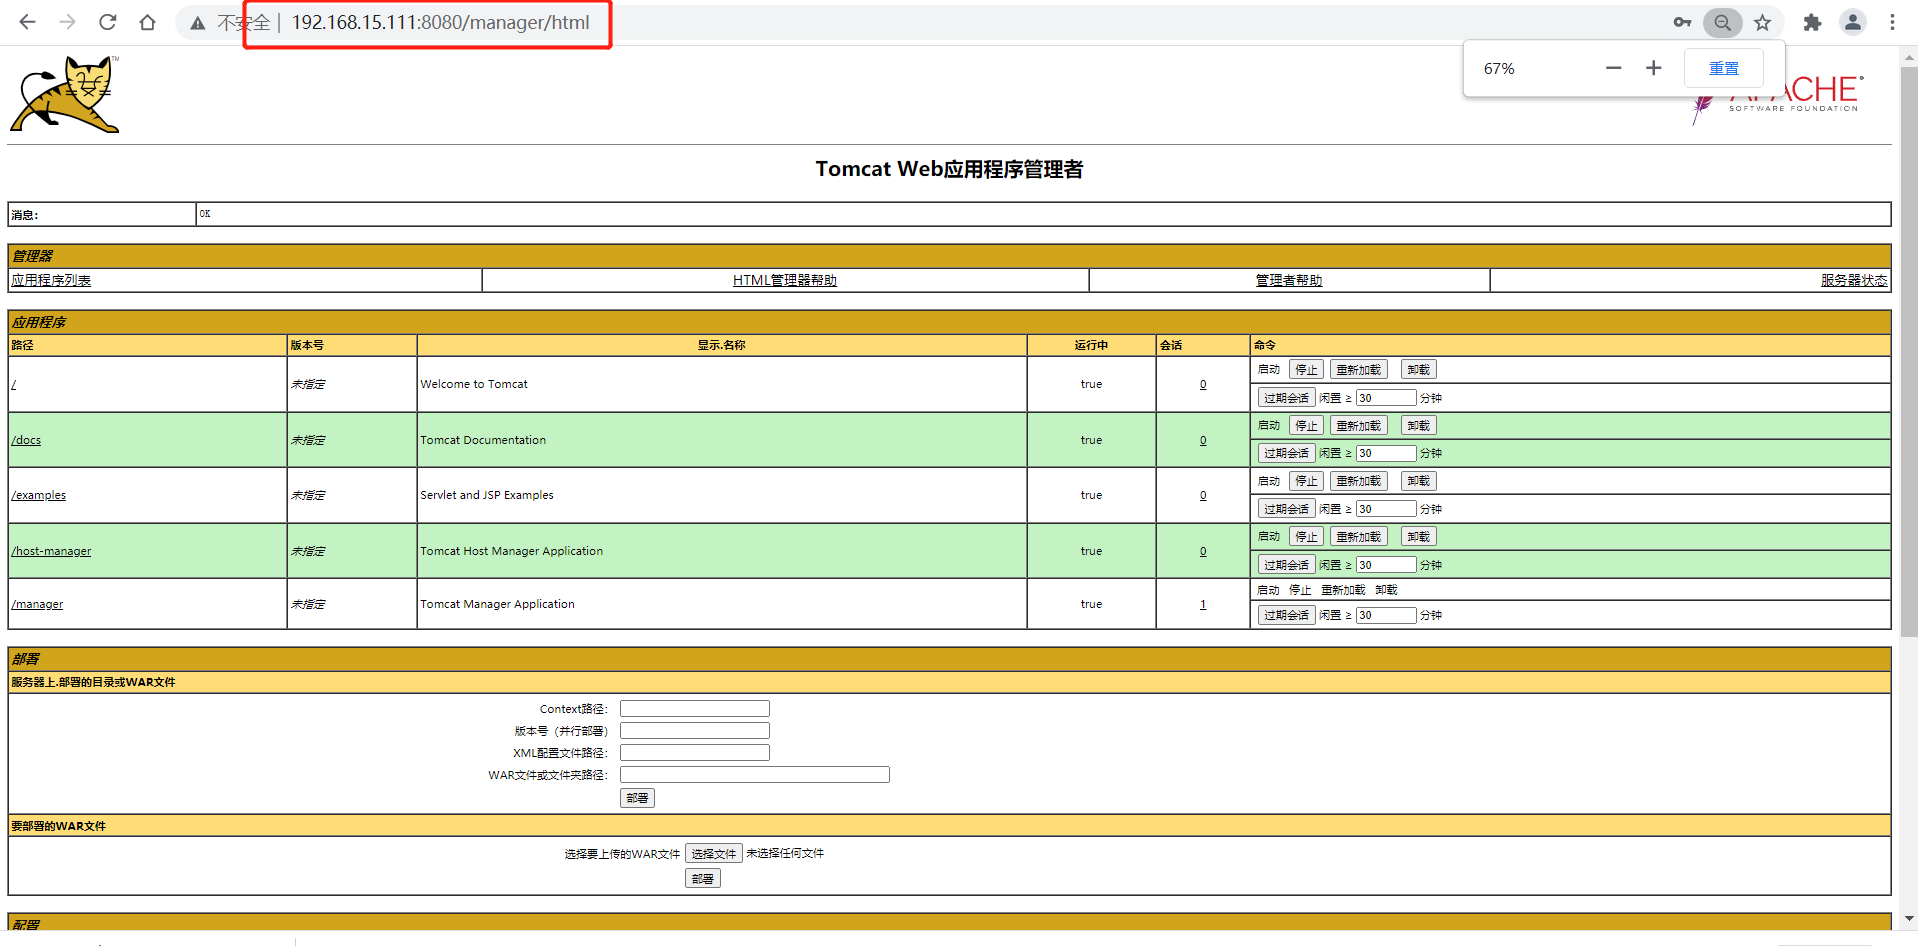Image resolution: width=1918 pixels, height=946 pixels.
Task: Increase zoom with the plus button
Action: pyautogui.click(x=1653, y=68)
